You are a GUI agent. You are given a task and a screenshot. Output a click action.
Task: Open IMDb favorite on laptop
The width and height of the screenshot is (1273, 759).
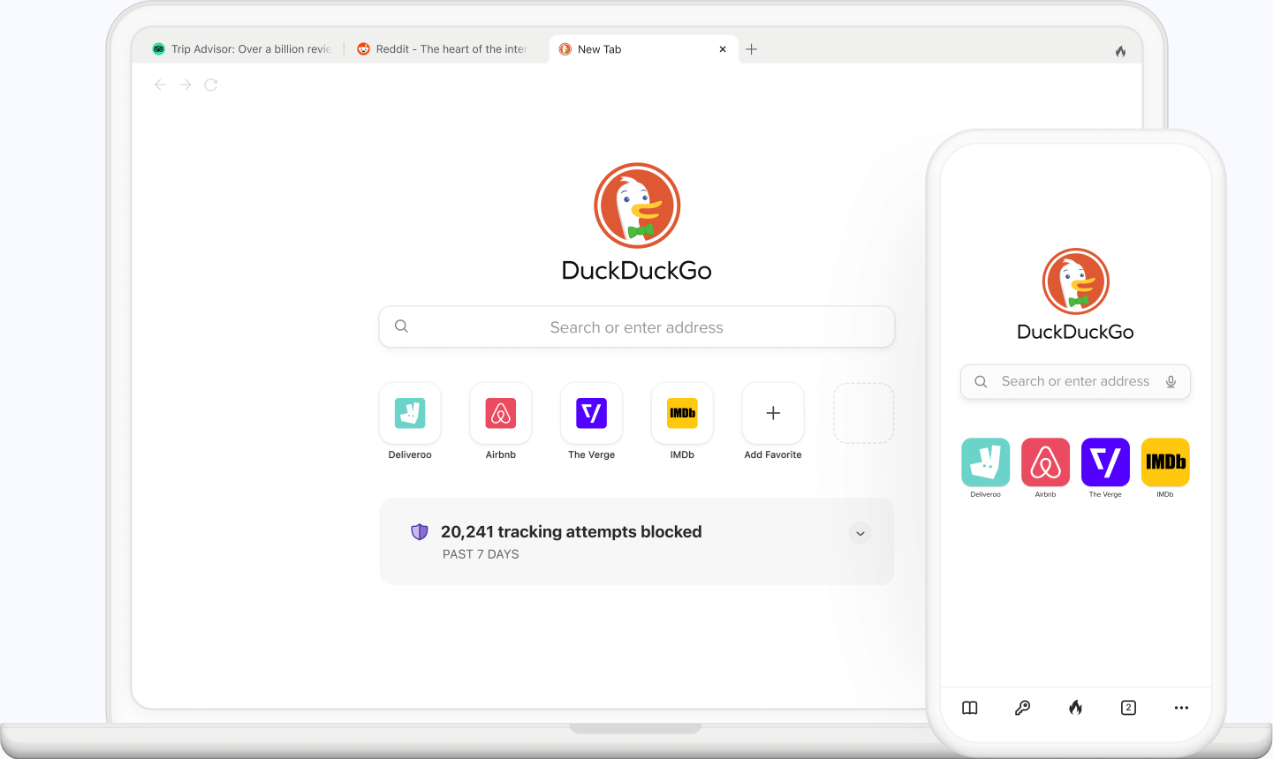(x=682, y=413)
